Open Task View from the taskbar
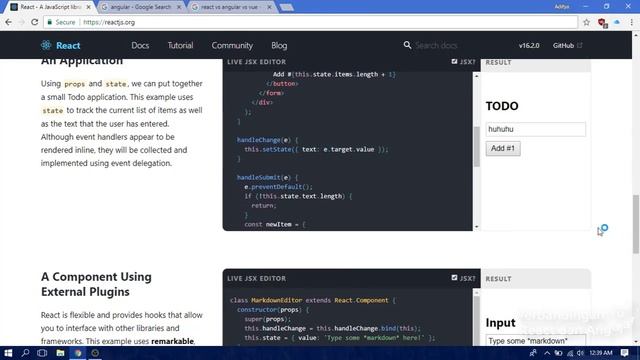Viewport: 640px width, 360px height. pos(42,353)
